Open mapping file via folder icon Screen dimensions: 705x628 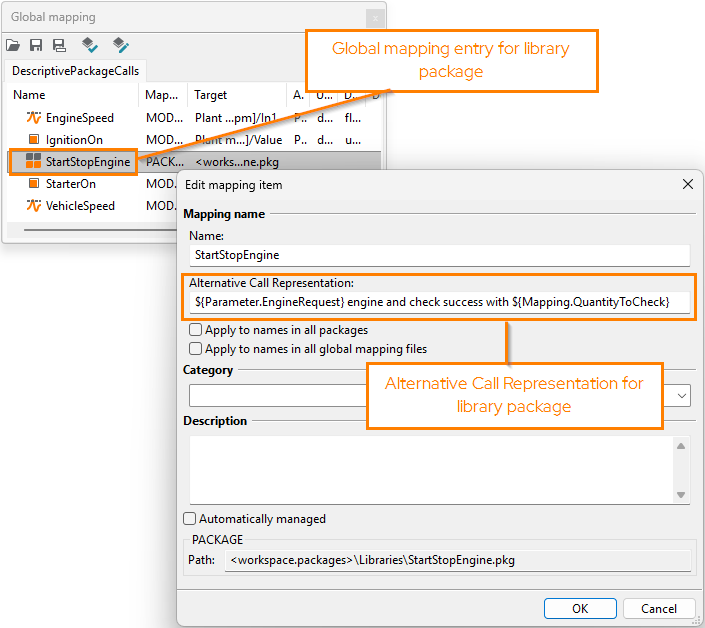pyautogui.click(x=13, y=45)
